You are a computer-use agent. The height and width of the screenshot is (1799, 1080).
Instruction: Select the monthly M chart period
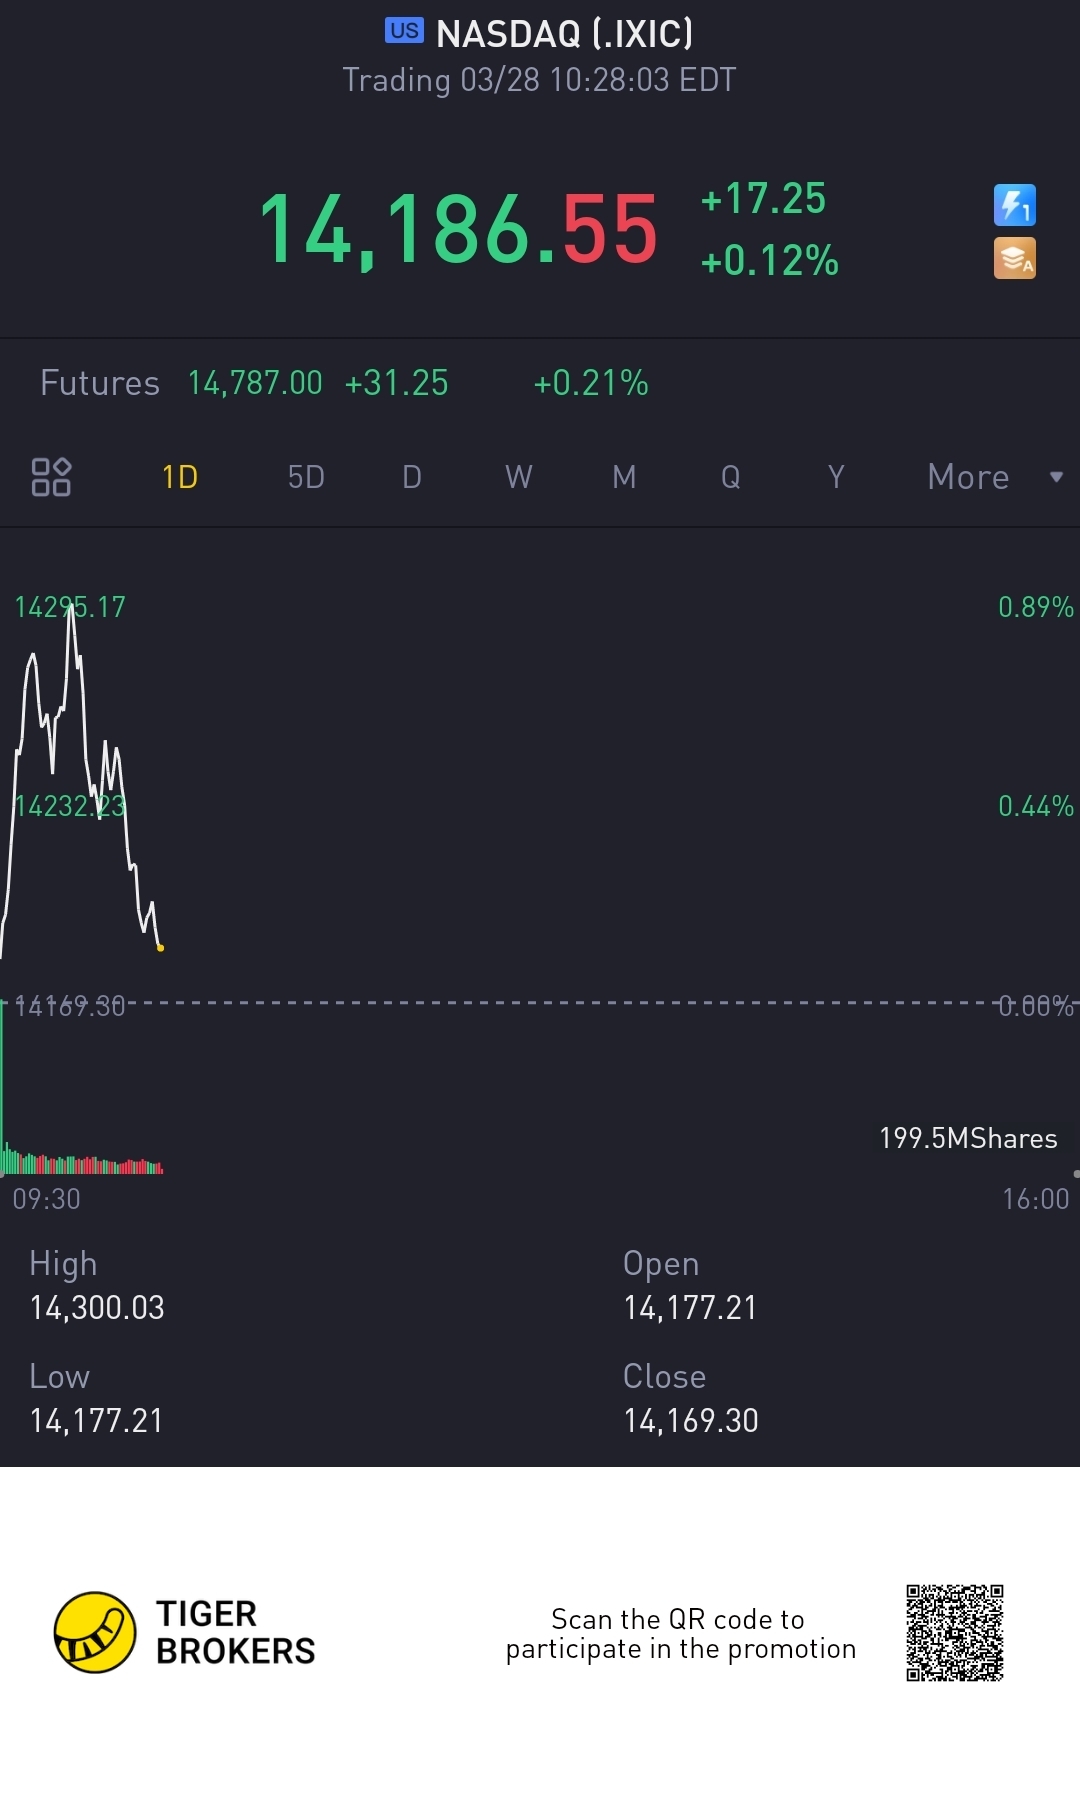coord(624,477)
